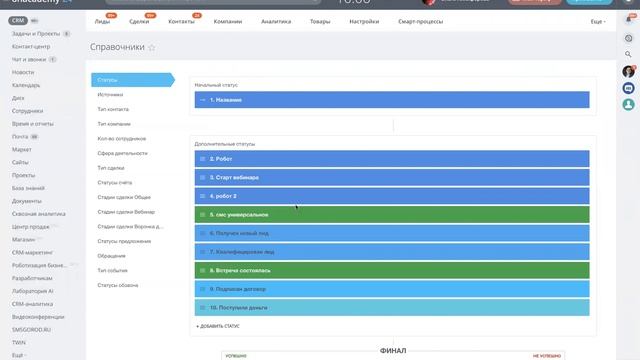Add Справочники page to favorites with star

pos(151,47)
